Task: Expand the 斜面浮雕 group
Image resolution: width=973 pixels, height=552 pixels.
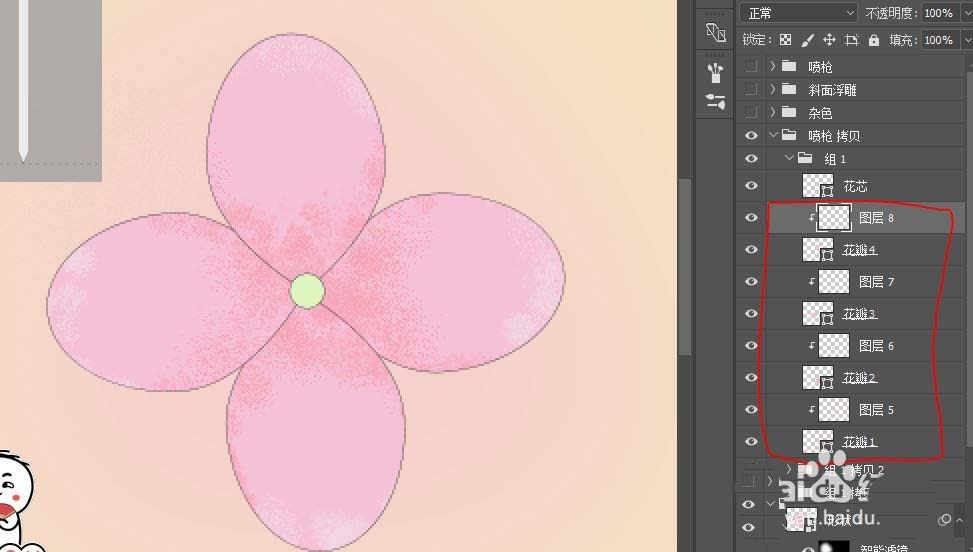Action: pos(773,90)
